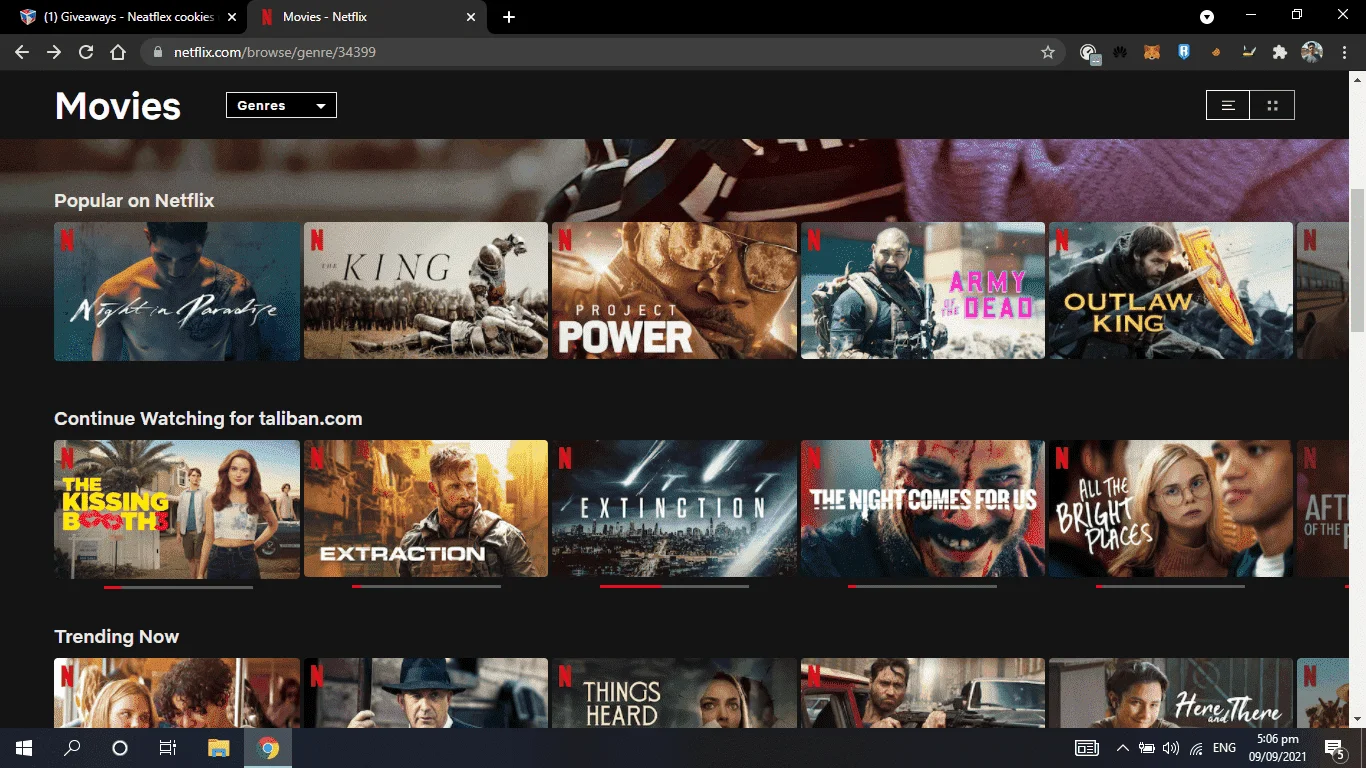Open the Genres dropdown

point(281,105)
